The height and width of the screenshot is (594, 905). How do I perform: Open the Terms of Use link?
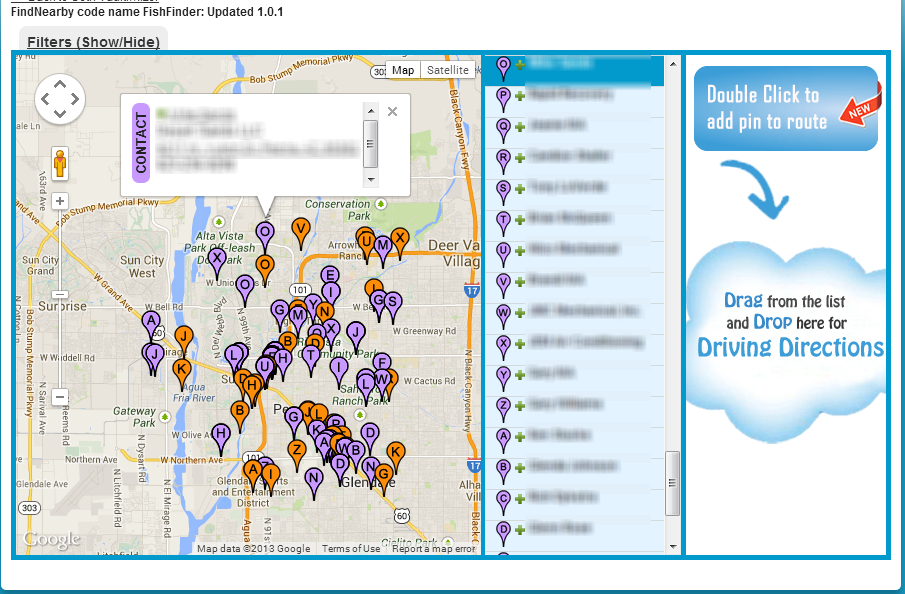(x=351, y=548)
